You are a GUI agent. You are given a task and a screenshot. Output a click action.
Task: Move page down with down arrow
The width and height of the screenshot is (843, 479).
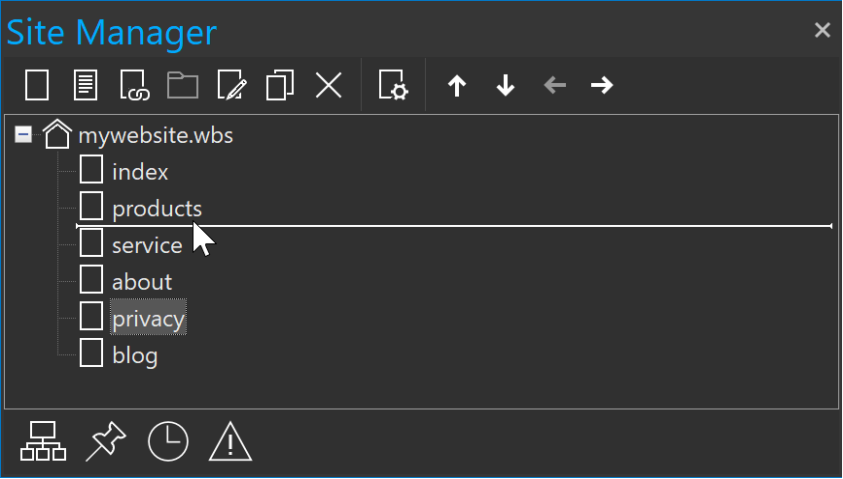(505, 85)
